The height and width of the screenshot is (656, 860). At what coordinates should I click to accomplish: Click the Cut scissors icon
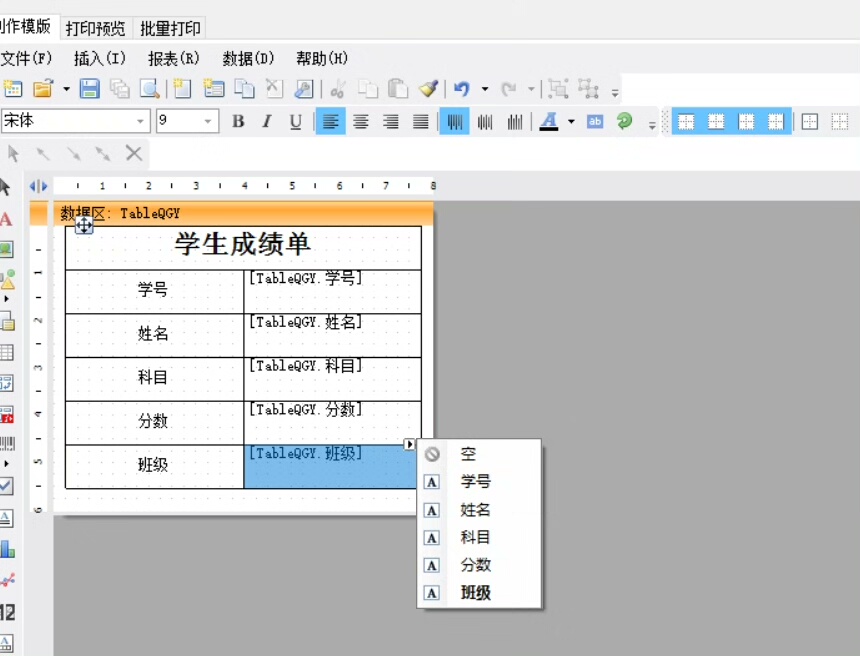pyautogui.click(x=338, y=89)
